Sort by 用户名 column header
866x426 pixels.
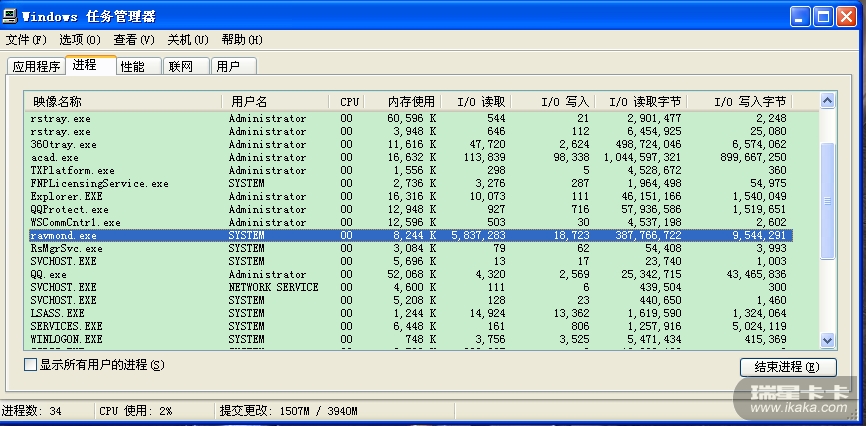(x=275, y=102)
